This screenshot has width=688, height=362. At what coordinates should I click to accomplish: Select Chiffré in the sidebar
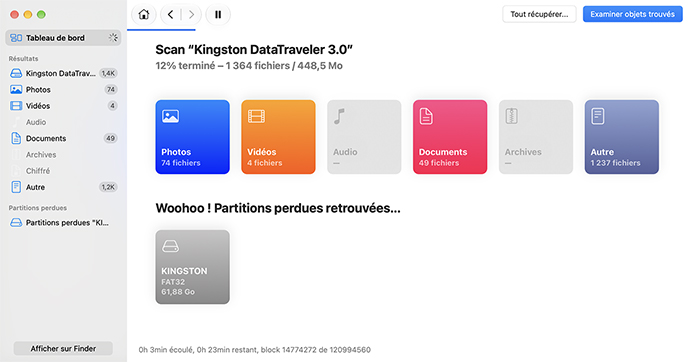pos(63,171)
